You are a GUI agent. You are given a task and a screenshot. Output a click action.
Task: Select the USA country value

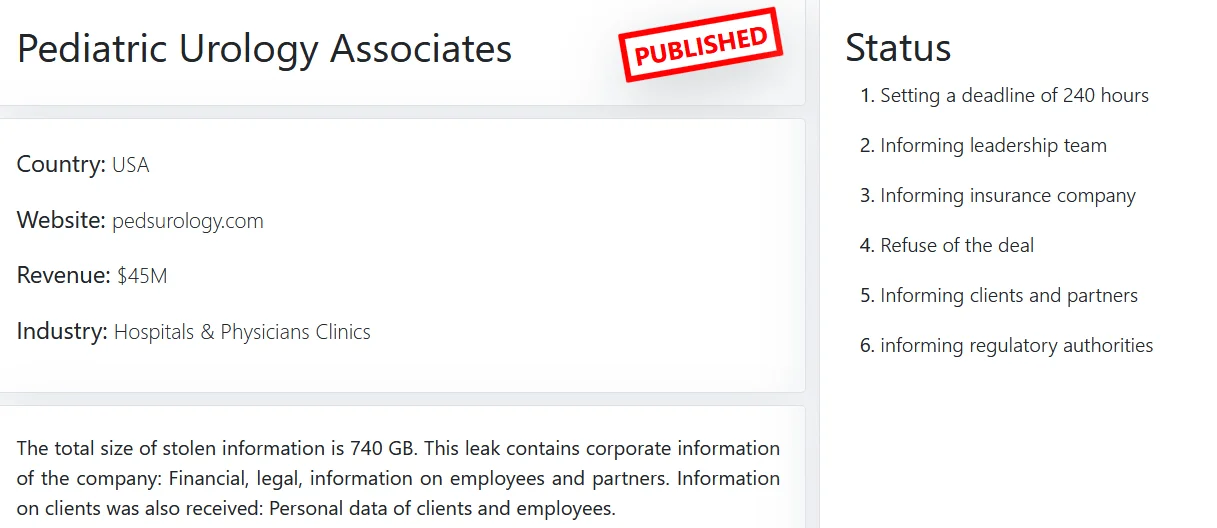coord(131,166)
